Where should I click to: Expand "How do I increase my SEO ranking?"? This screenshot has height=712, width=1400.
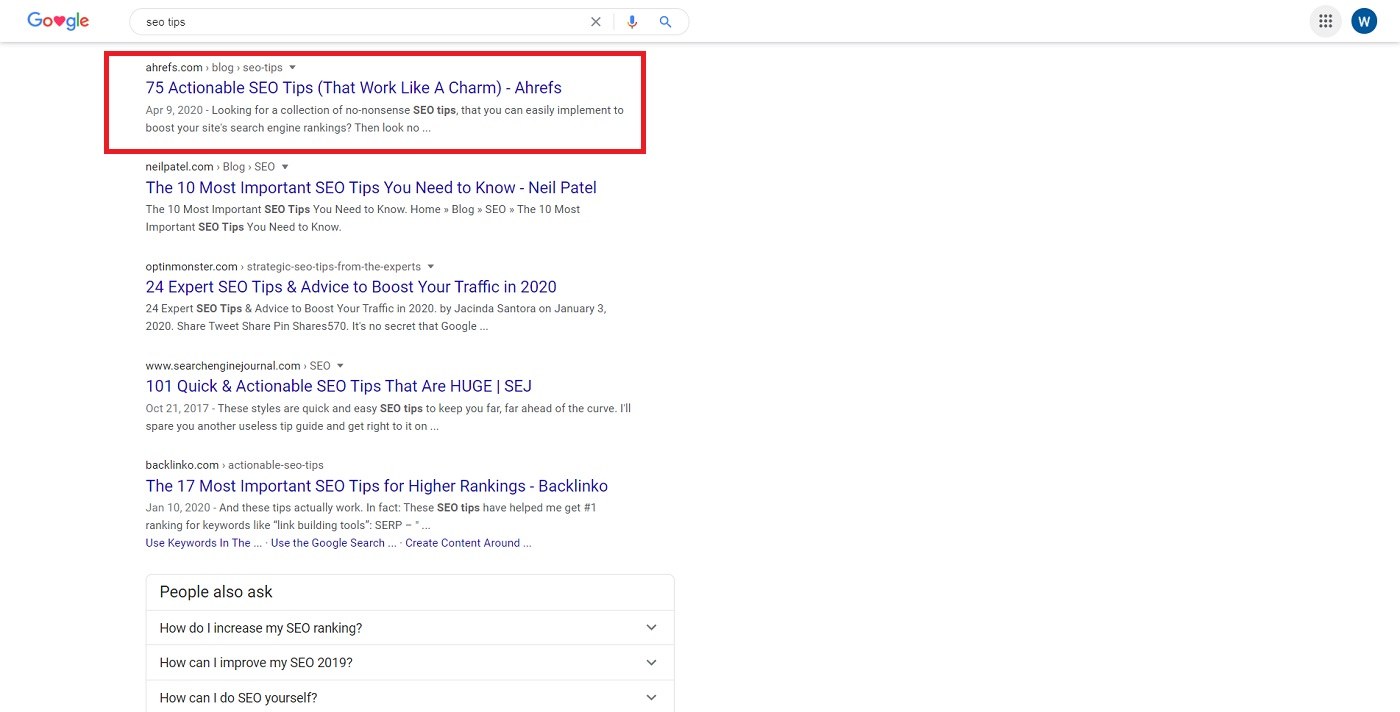[410, 628]
